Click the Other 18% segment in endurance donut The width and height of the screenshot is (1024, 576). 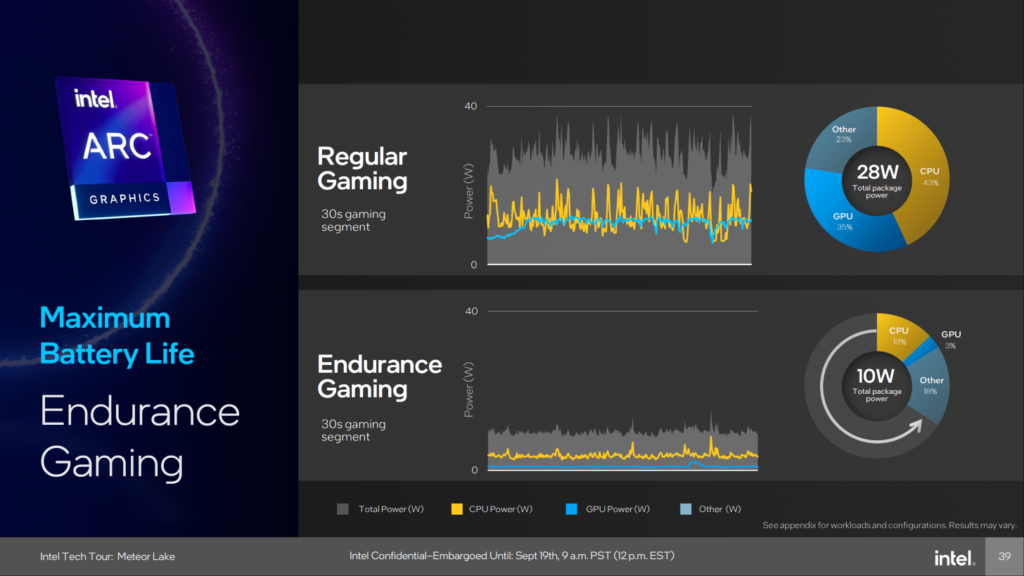tap(931, 385)
